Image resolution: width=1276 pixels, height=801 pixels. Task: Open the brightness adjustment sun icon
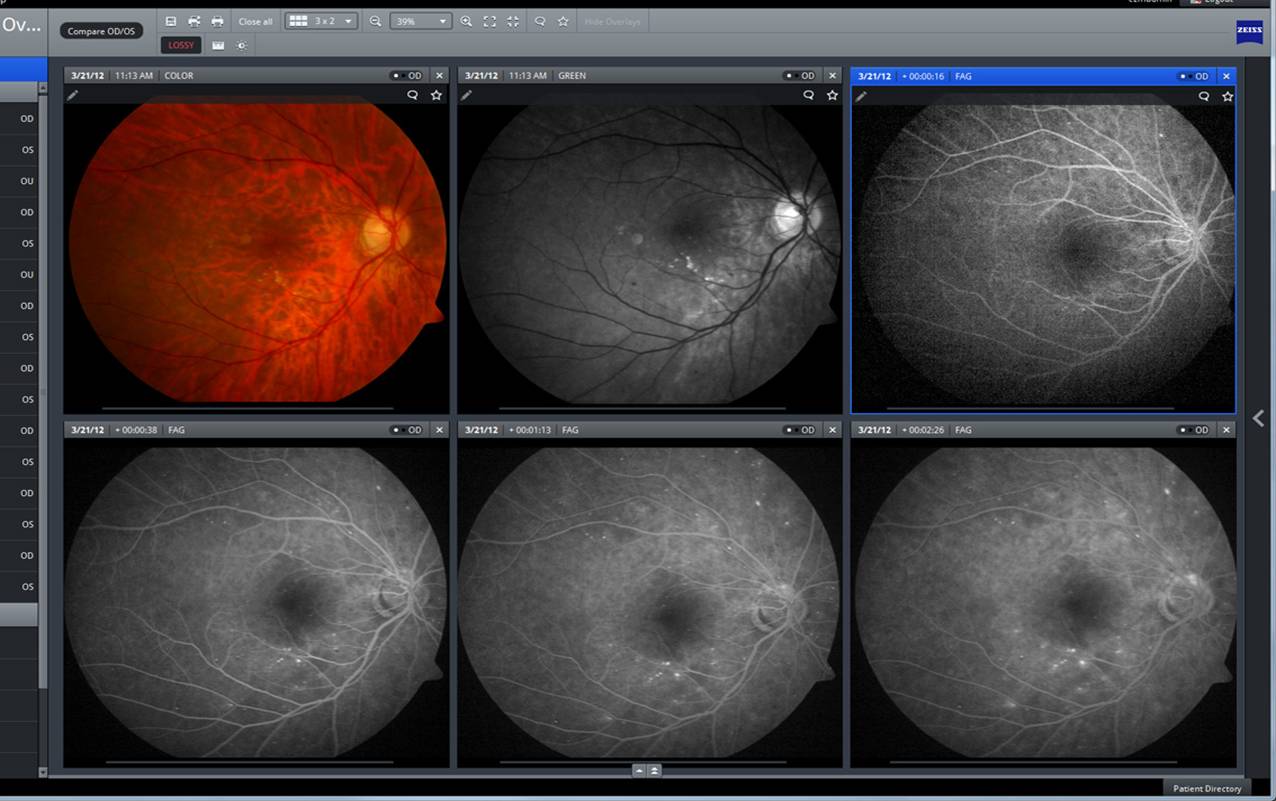tap(241, 45)
